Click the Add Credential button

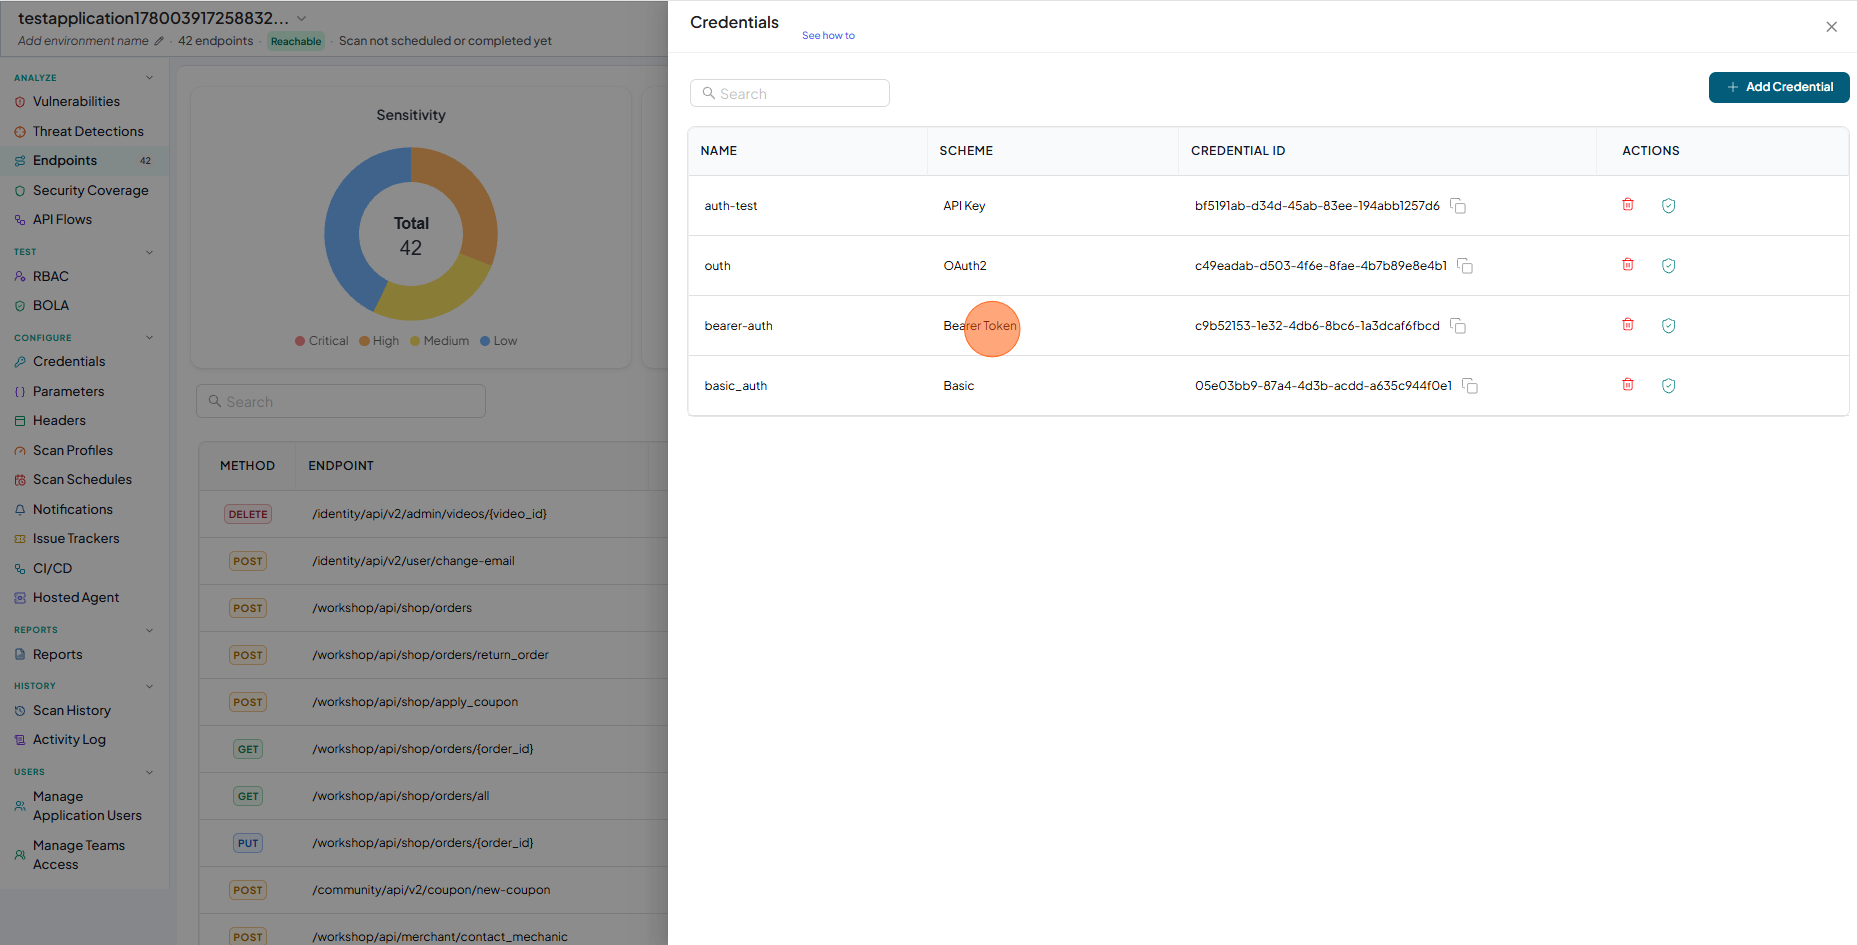[x=1778, y=87]
